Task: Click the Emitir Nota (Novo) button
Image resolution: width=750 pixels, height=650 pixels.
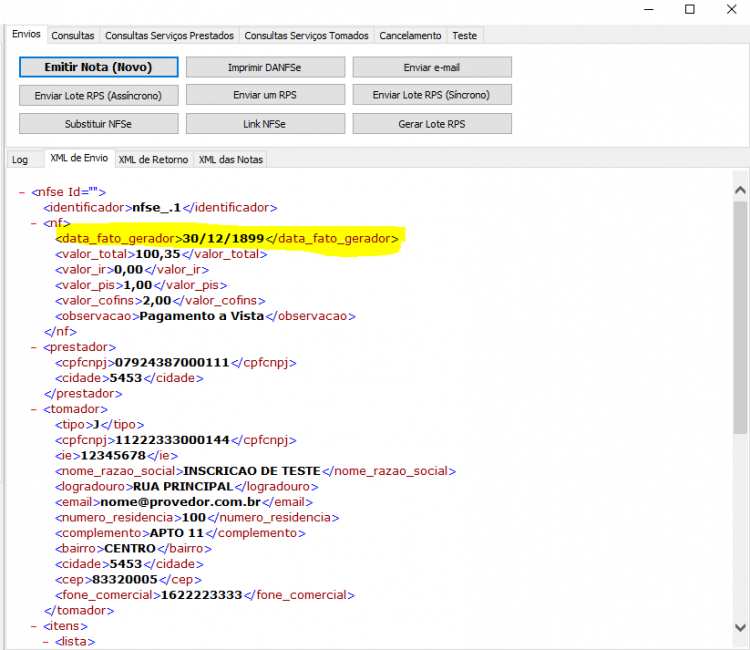Action: [99, 67]
